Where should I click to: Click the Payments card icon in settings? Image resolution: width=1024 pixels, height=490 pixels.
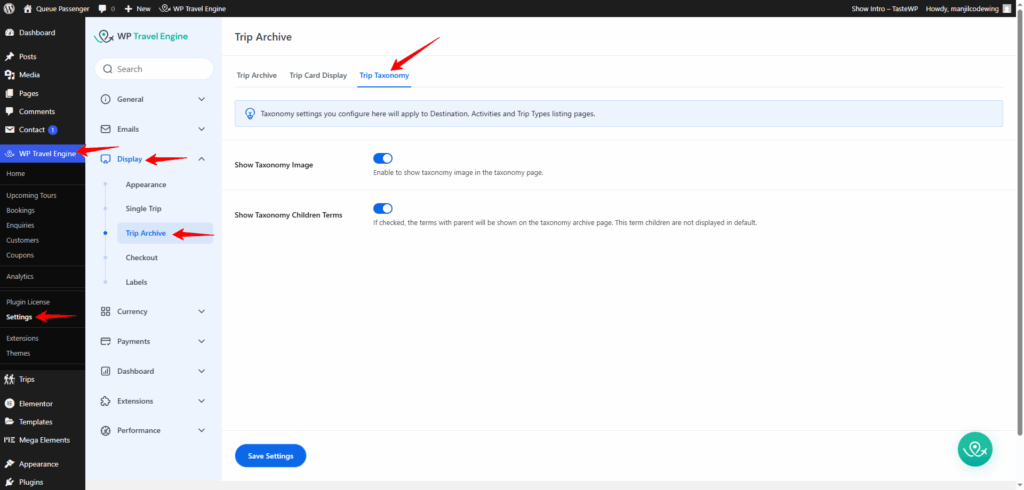[106, 341]
